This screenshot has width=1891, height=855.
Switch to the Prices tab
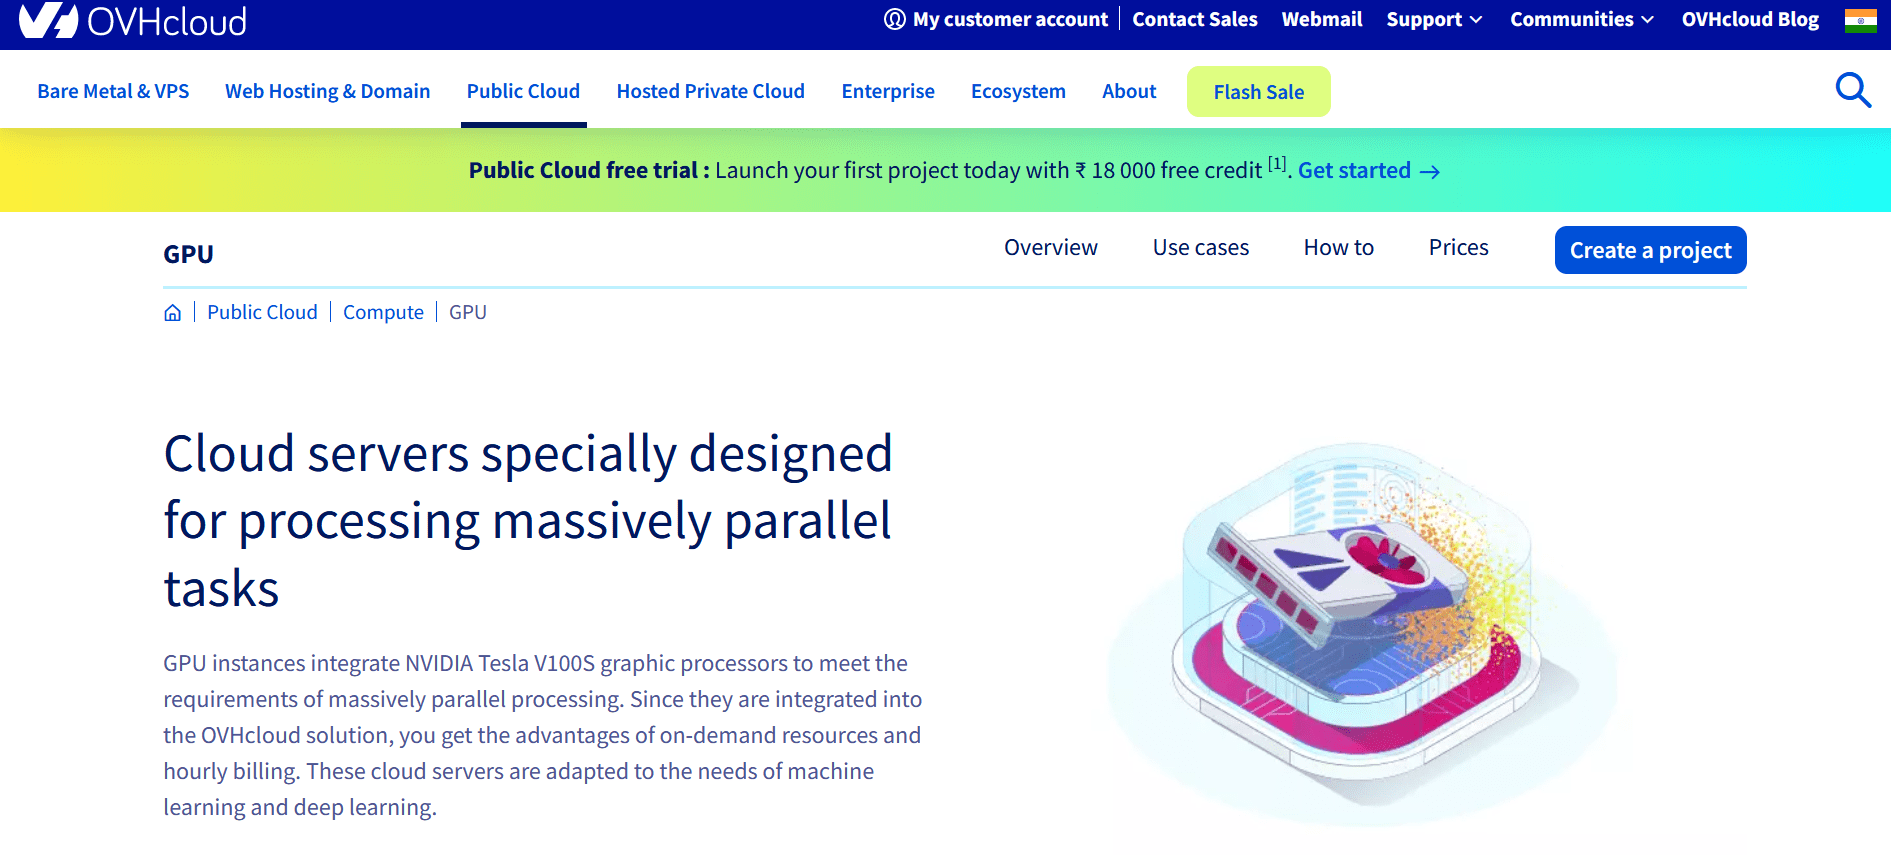[x=1458, y=248]
